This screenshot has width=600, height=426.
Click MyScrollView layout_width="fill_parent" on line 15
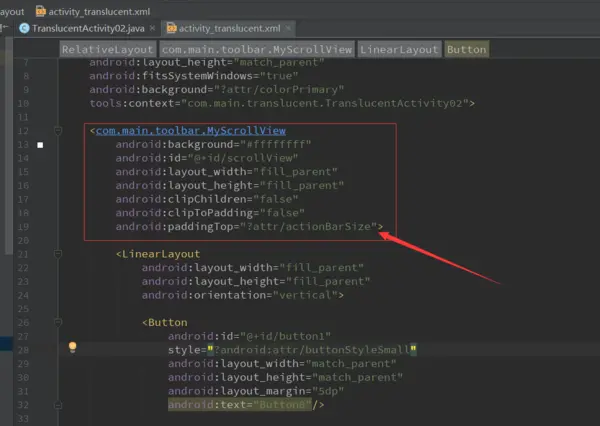227,172
